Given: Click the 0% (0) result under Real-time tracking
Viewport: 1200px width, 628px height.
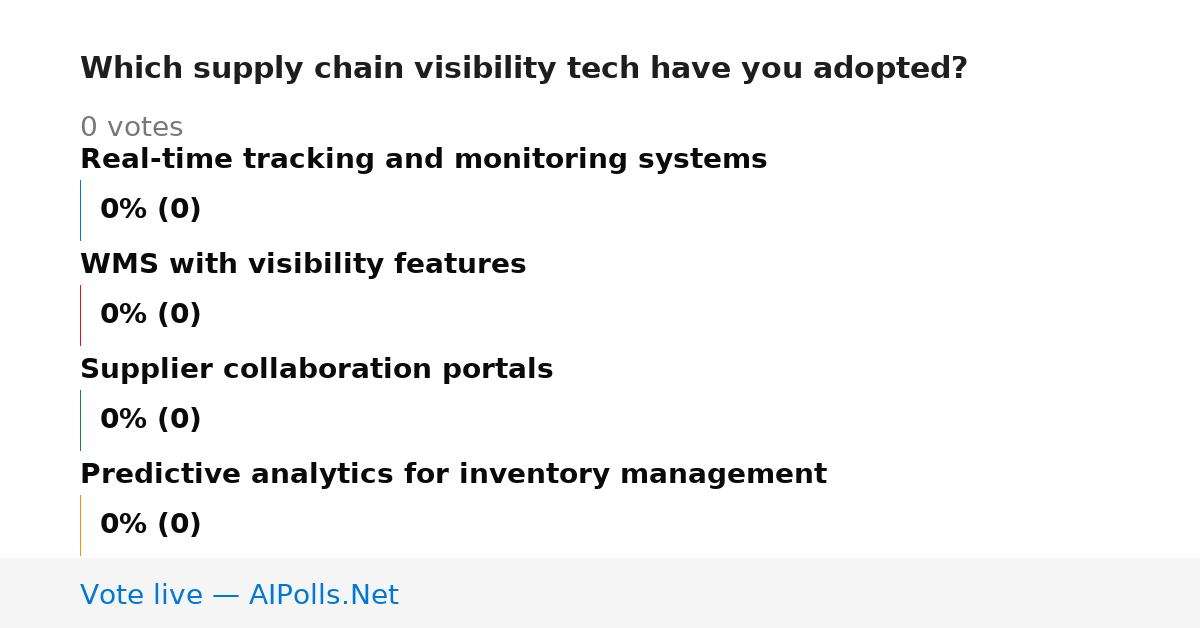Looking at the screenshot, I should 150,210.
